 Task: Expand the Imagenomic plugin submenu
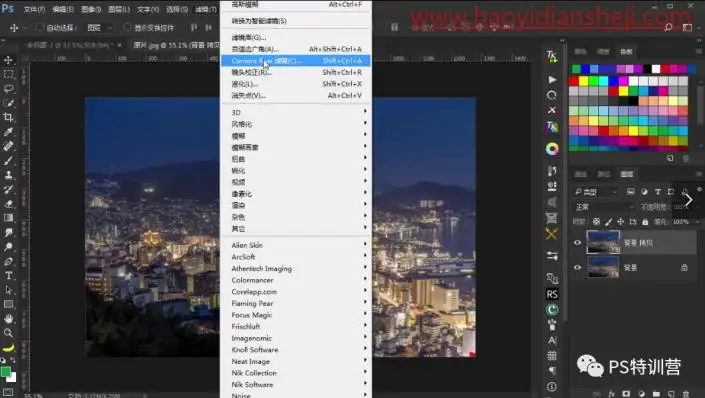click(x=296, y=338)
